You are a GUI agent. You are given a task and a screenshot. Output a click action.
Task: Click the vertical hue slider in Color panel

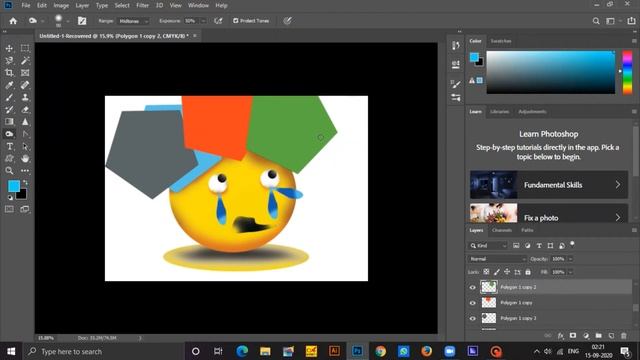627,73
